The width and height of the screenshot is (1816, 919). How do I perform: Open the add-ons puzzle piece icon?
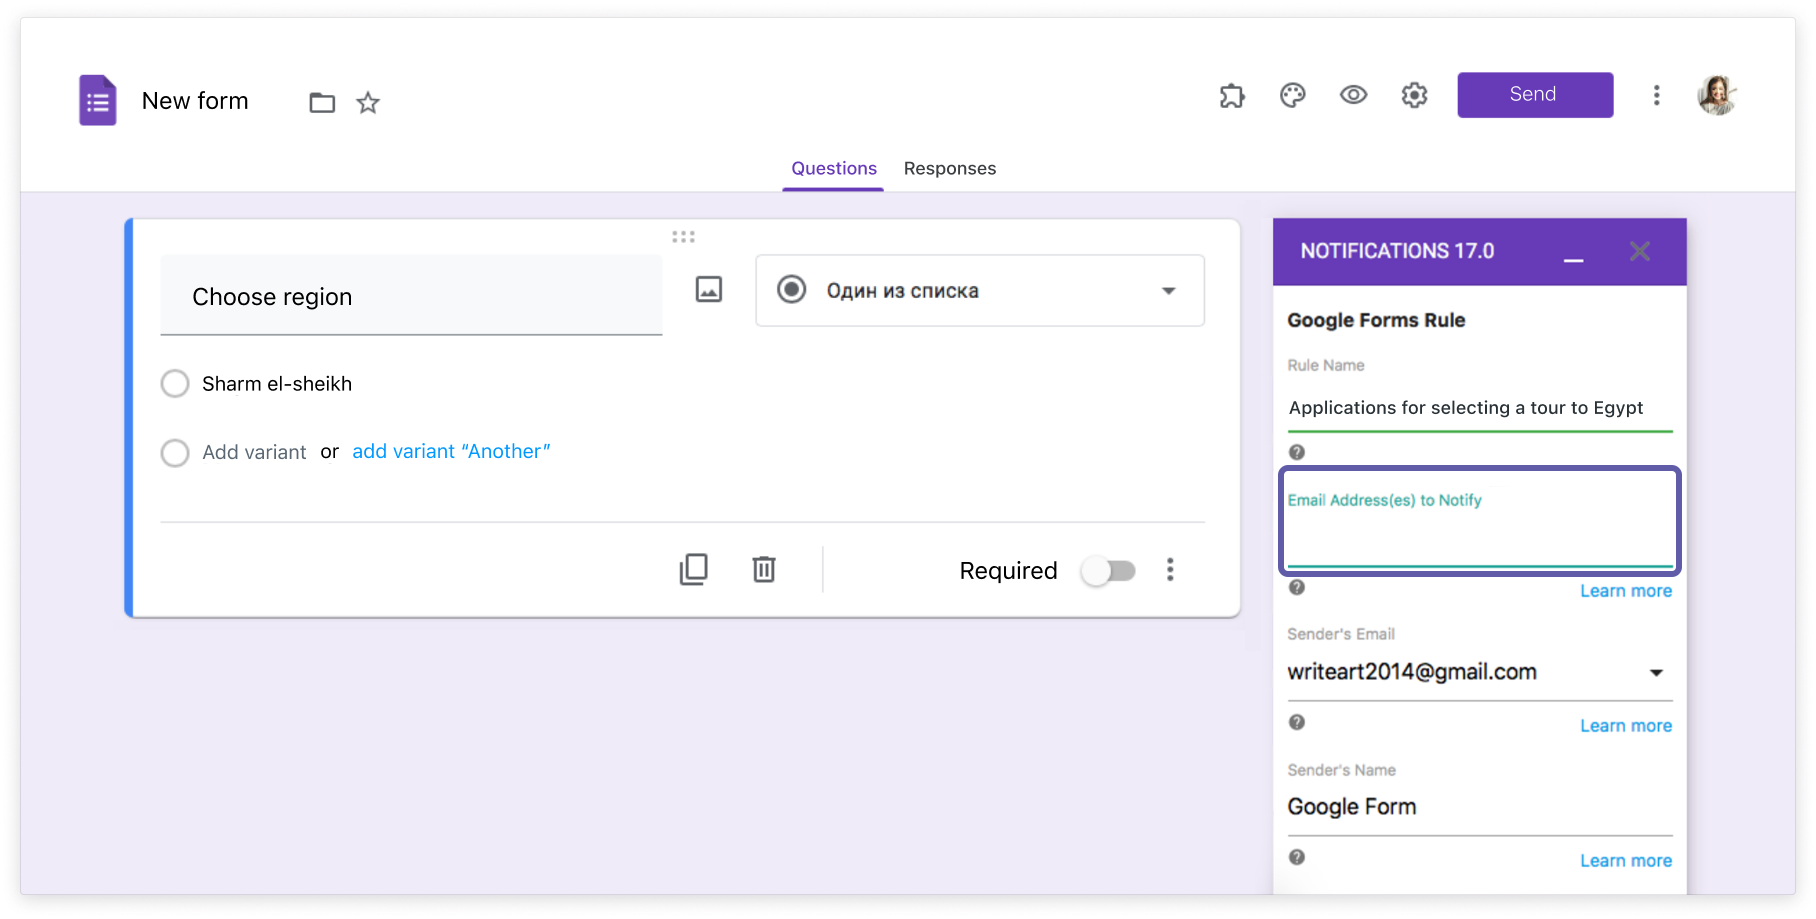[1232, 95]
